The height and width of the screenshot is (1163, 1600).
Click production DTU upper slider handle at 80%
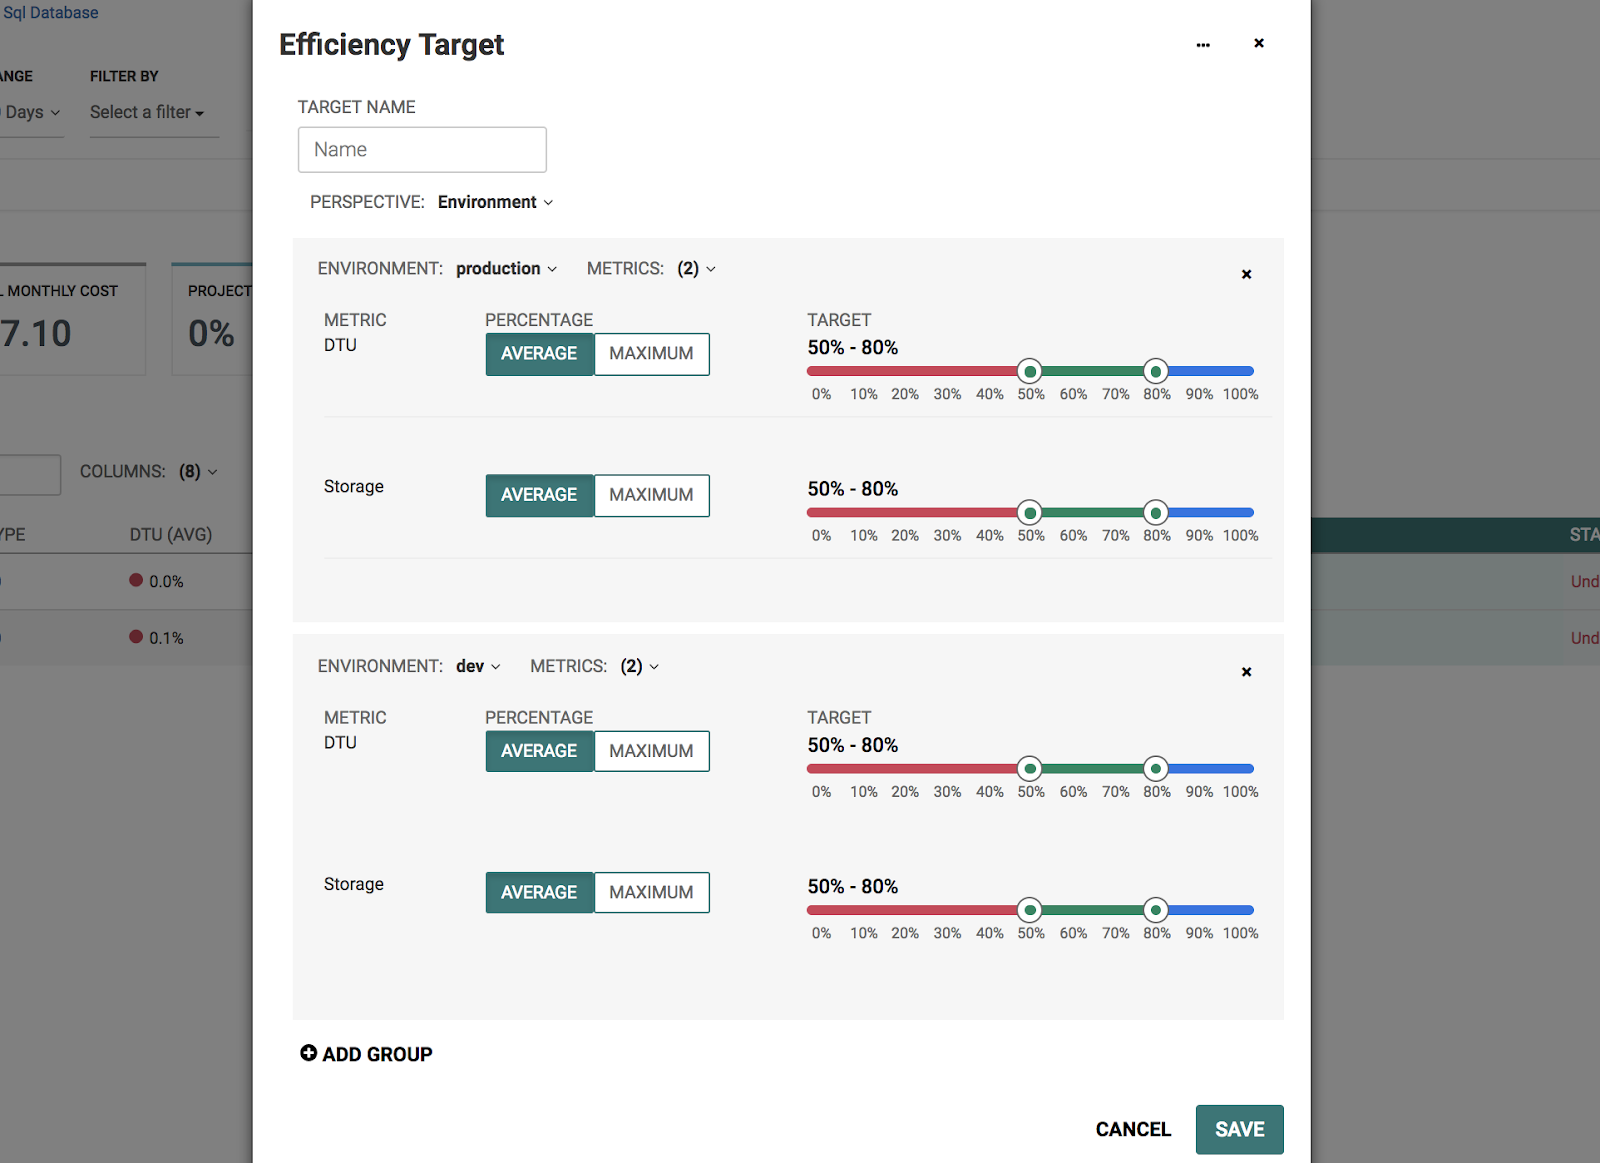coord(1156,372)
